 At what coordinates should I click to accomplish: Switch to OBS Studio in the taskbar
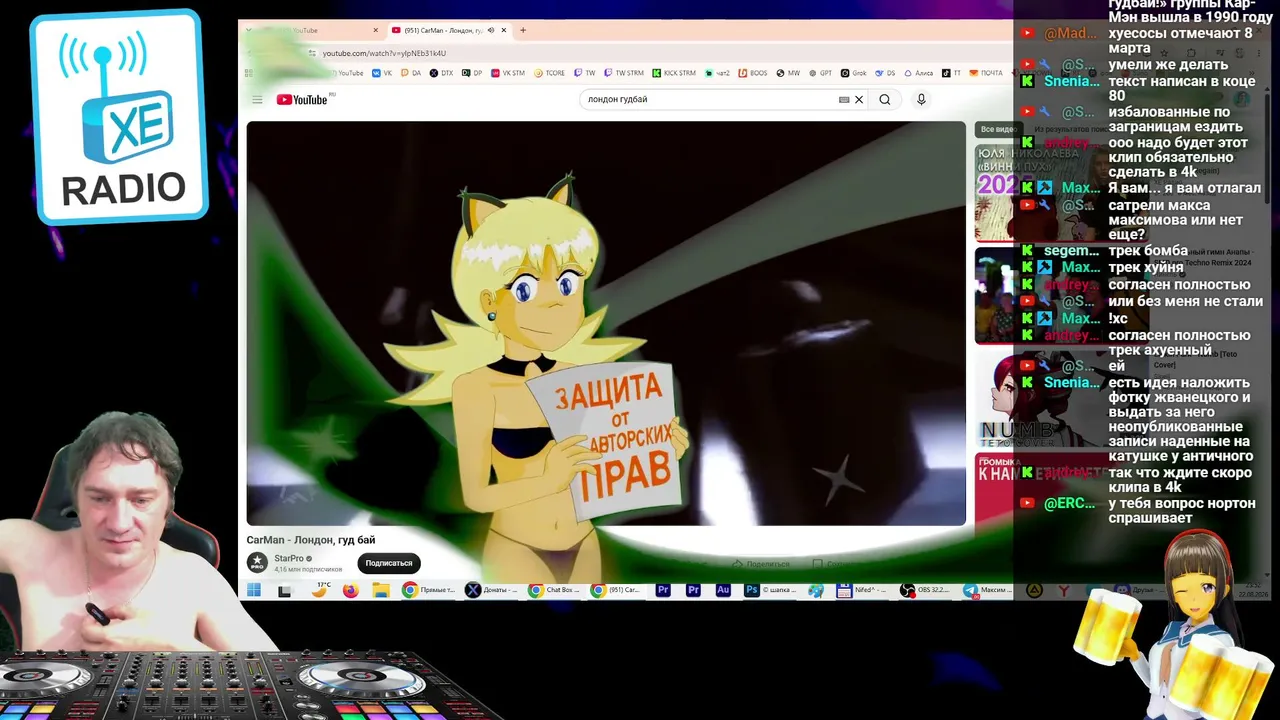(927, 590)
